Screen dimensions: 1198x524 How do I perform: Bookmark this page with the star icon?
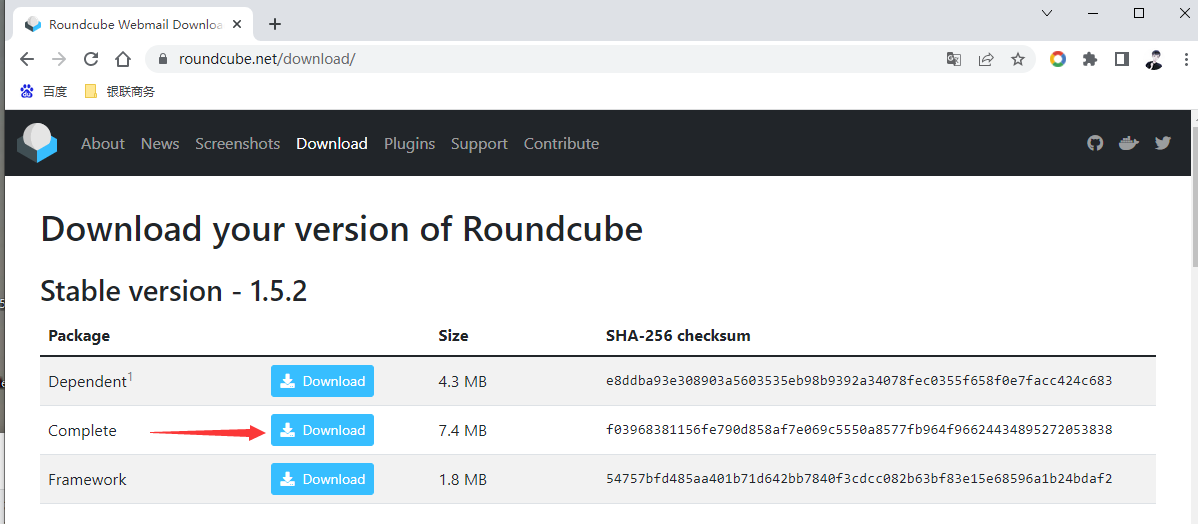[1018, 59]
